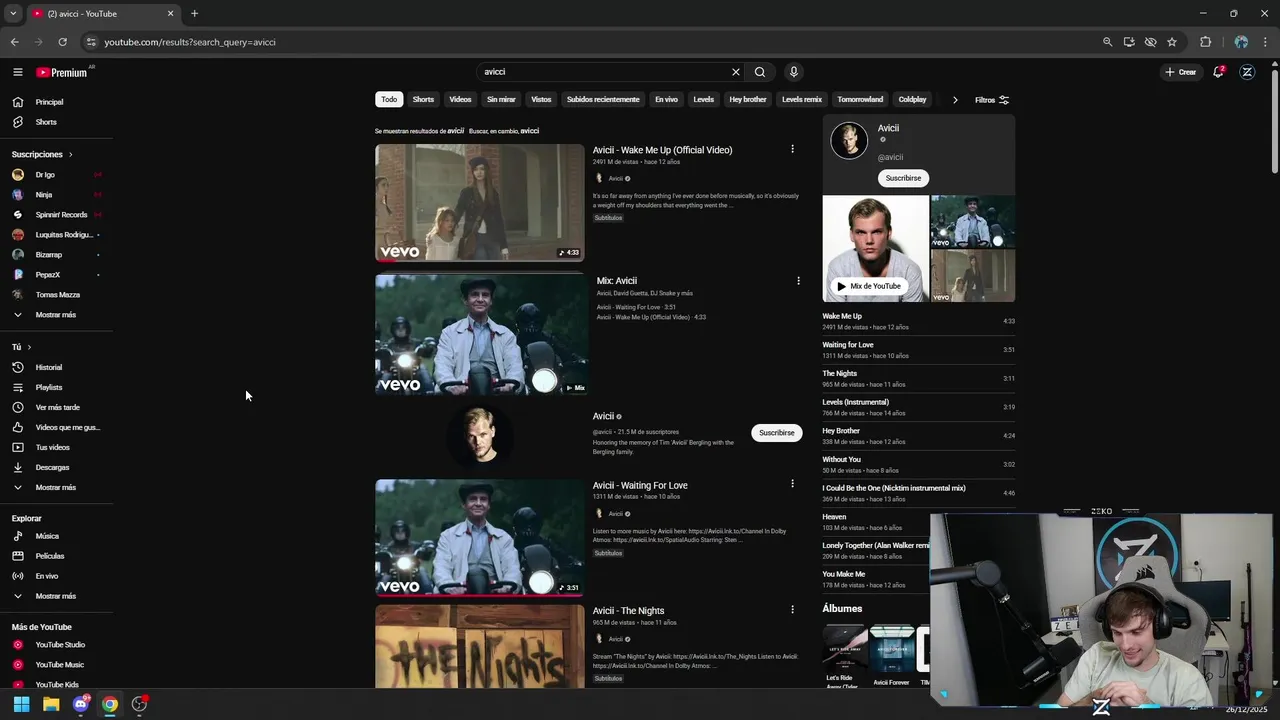Viewport: 1280px width, 720px height.
Task: Click the Crear button
Action: [1180, 72]
